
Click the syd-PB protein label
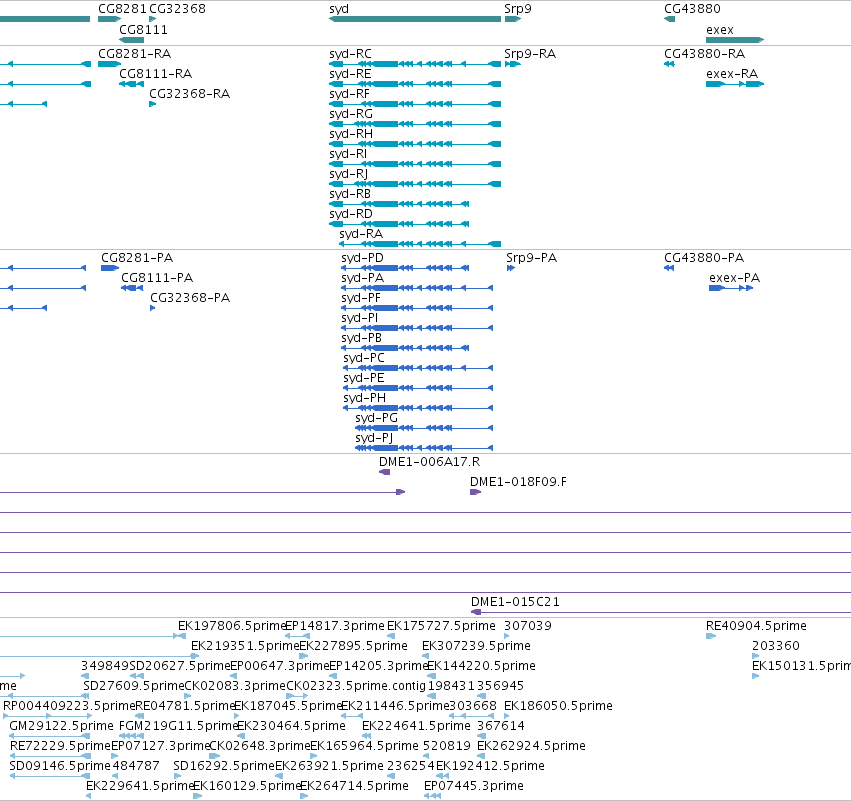(361, 339)
